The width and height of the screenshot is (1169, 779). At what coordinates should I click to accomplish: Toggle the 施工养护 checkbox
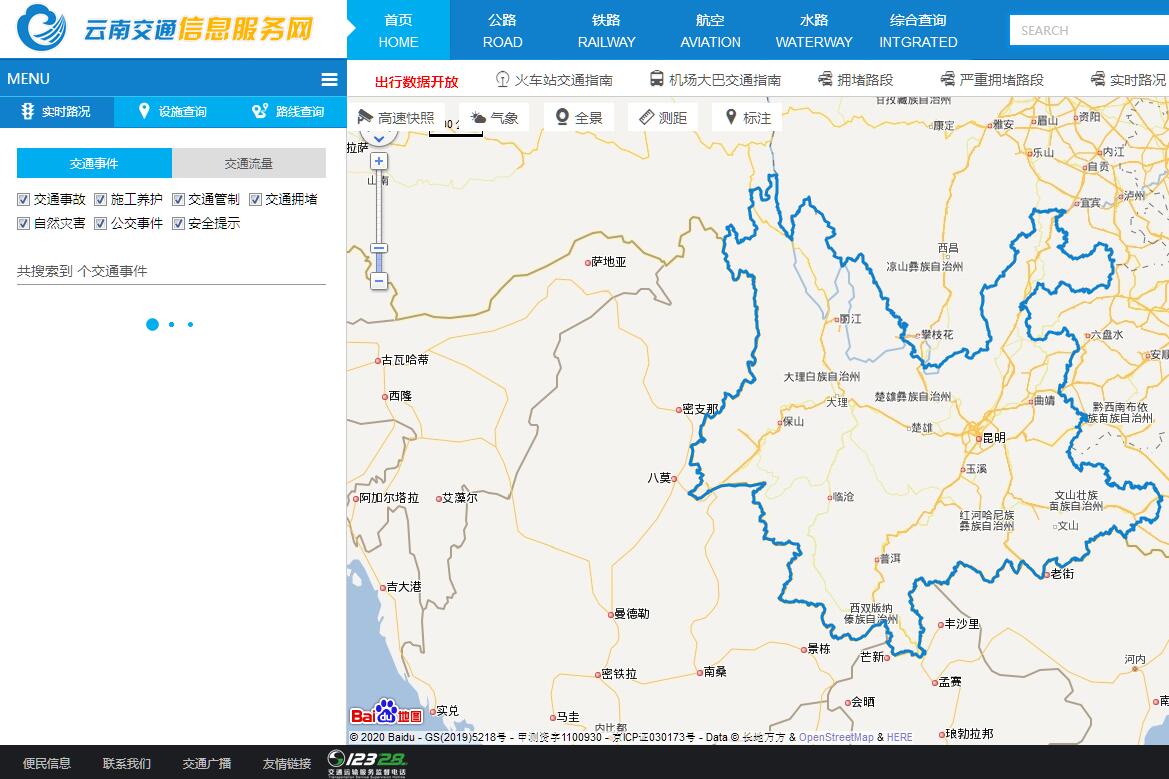coord(101,200)
